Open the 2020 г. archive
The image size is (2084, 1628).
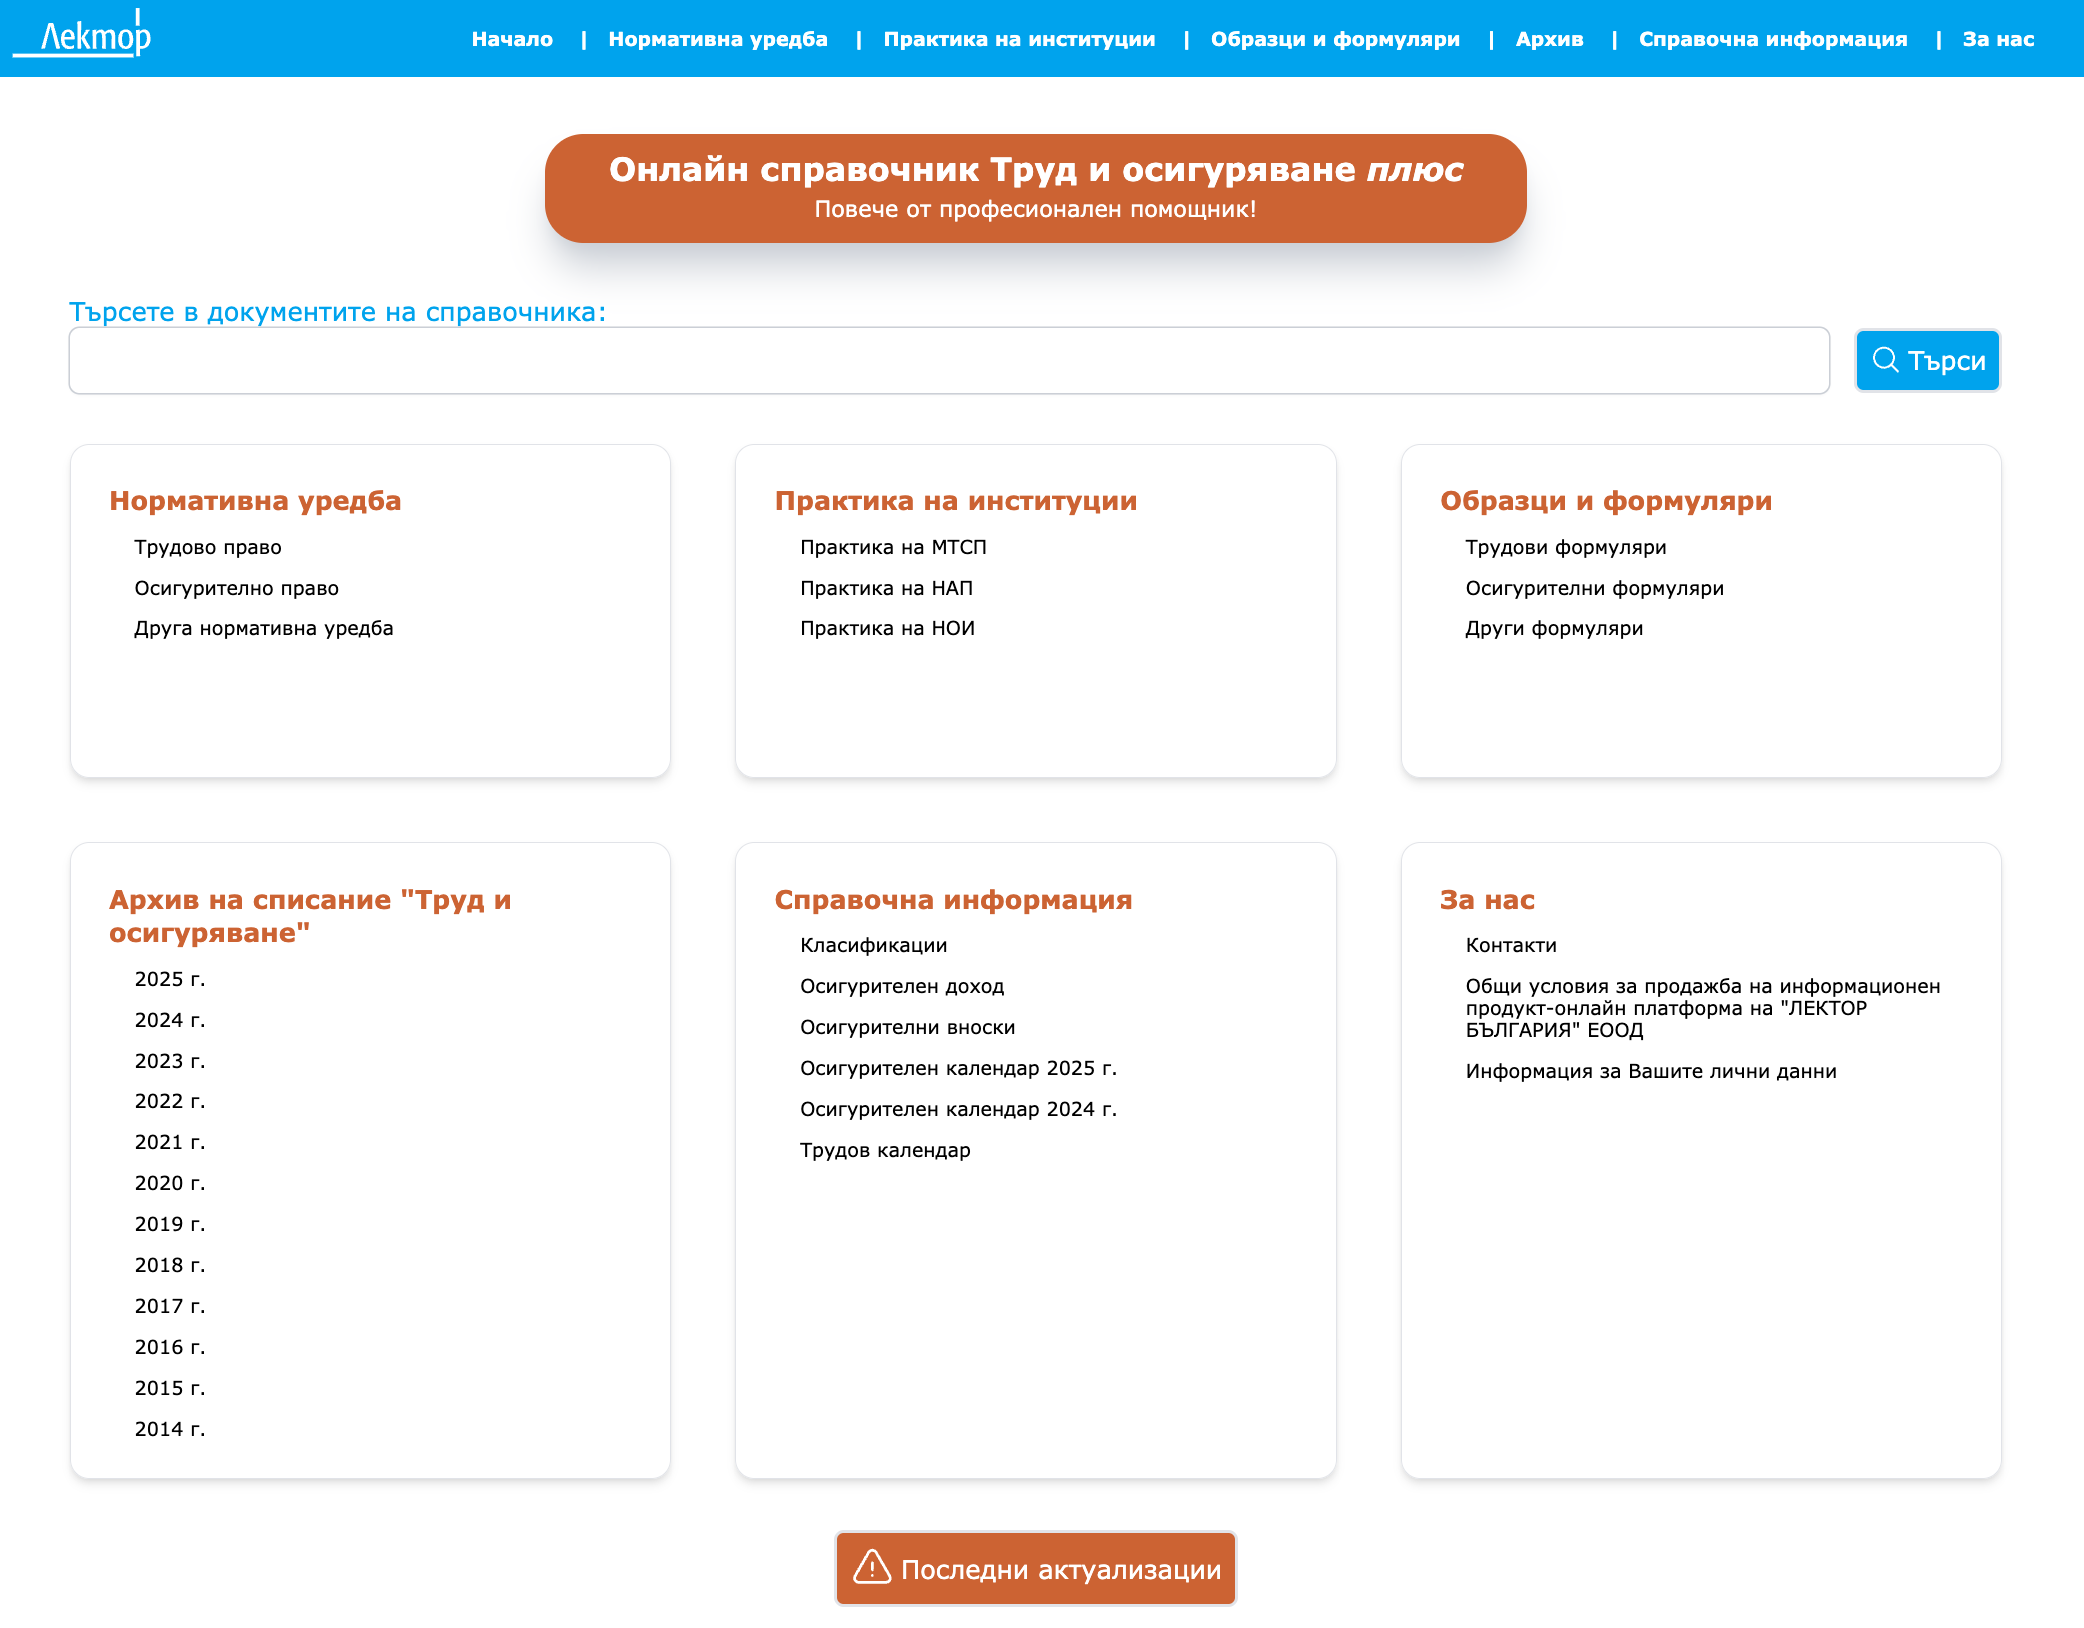click(x=170, y=1183)
